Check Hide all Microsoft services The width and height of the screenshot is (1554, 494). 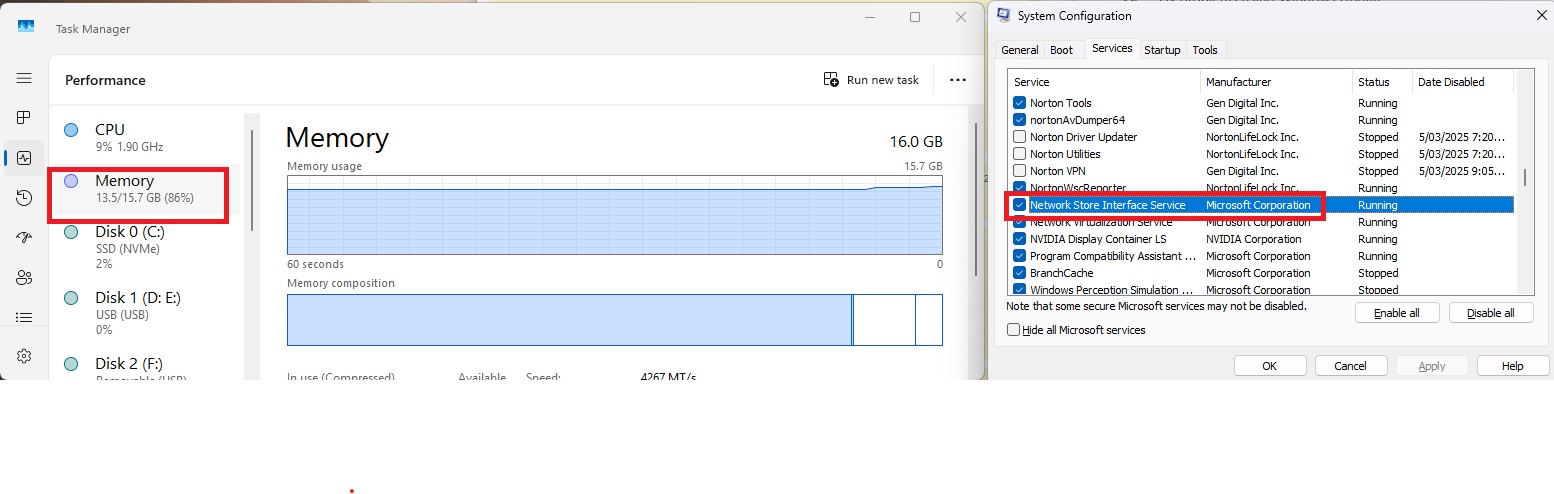tap(1014, 330)
